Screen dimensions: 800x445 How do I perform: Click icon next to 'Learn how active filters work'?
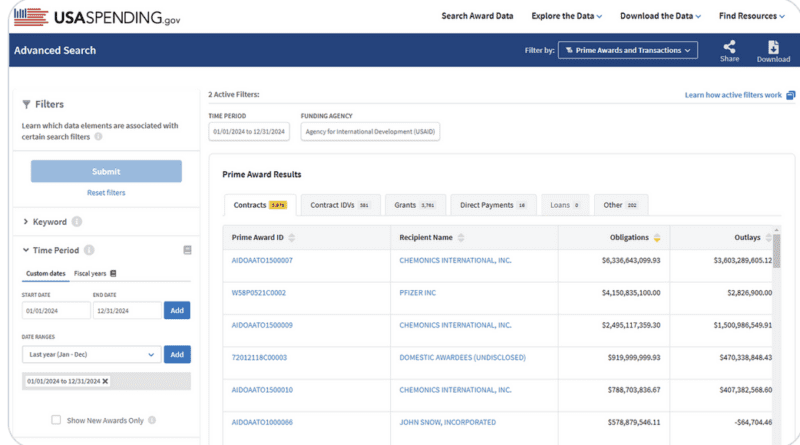790,95
